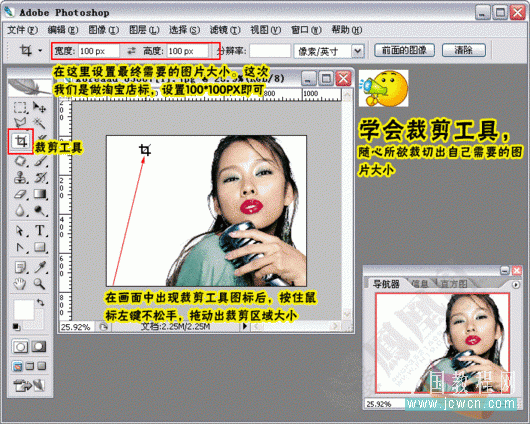This screenshot has height=424, width=530.
Task: Open the 图像 menu
Action: pyautogui.click(x=103, y=30)
